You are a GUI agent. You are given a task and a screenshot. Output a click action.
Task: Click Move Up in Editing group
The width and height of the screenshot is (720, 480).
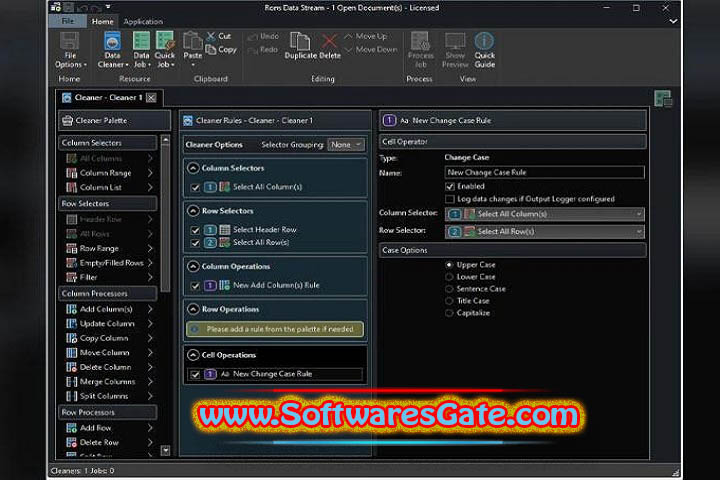pyautogui.click(x=366, y=36)
